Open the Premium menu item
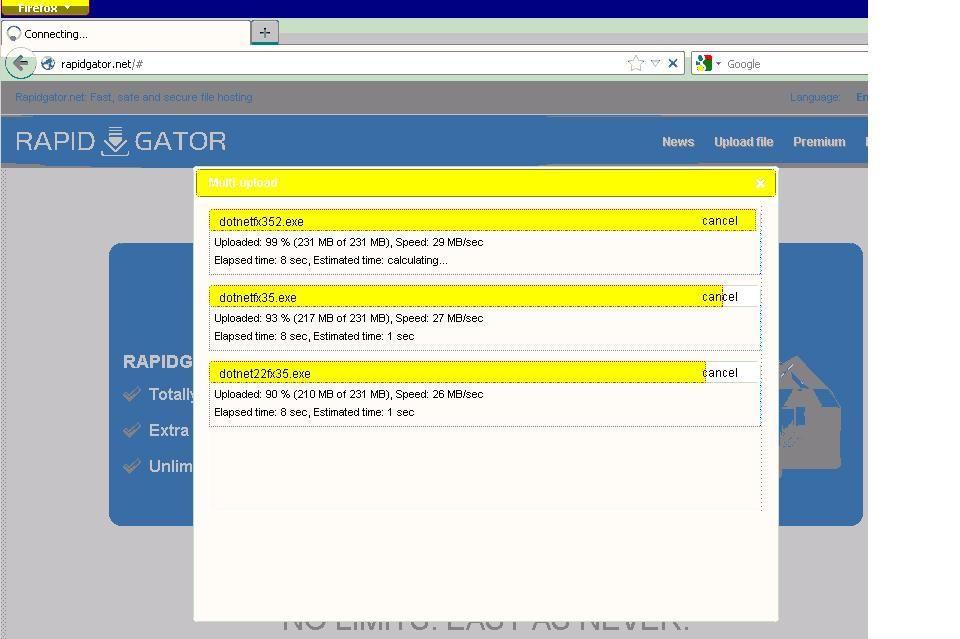Image resolution: width=960 pixels, height=639 pixels. pyautogui.click(x=819, y=142)
